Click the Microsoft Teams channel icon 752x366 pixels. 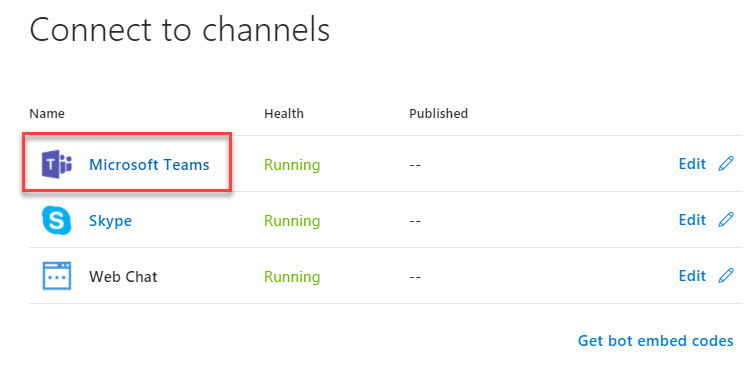pos(57,164)
